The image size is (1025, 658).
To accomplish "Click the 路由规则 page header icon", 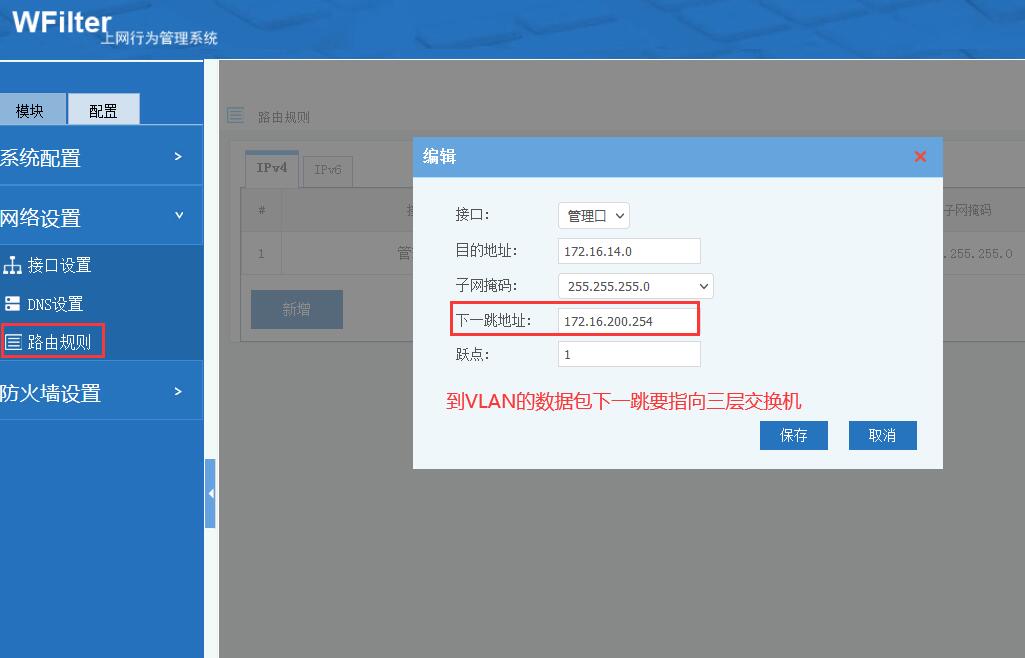I will [x=235, y=116].
